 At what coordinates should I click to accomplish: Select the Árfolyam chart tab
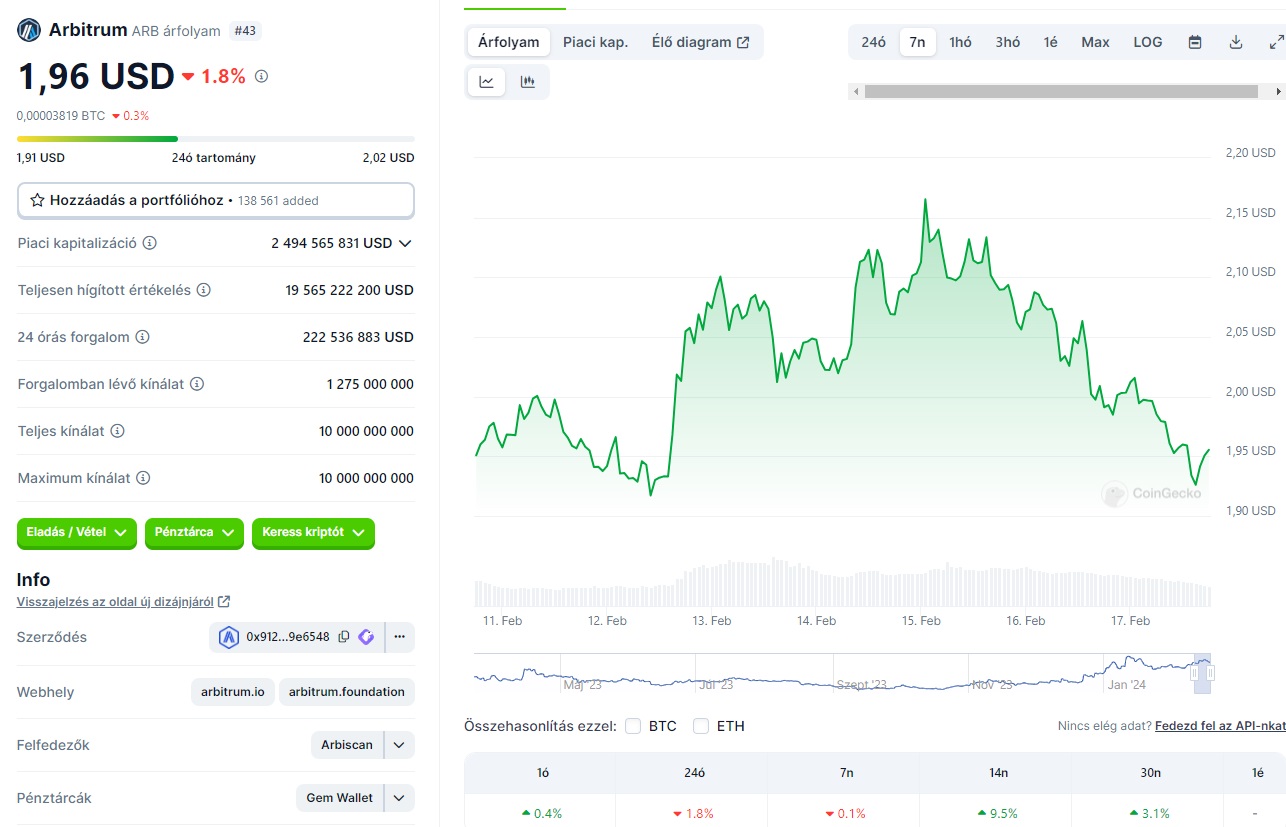(x=509, y=42)
